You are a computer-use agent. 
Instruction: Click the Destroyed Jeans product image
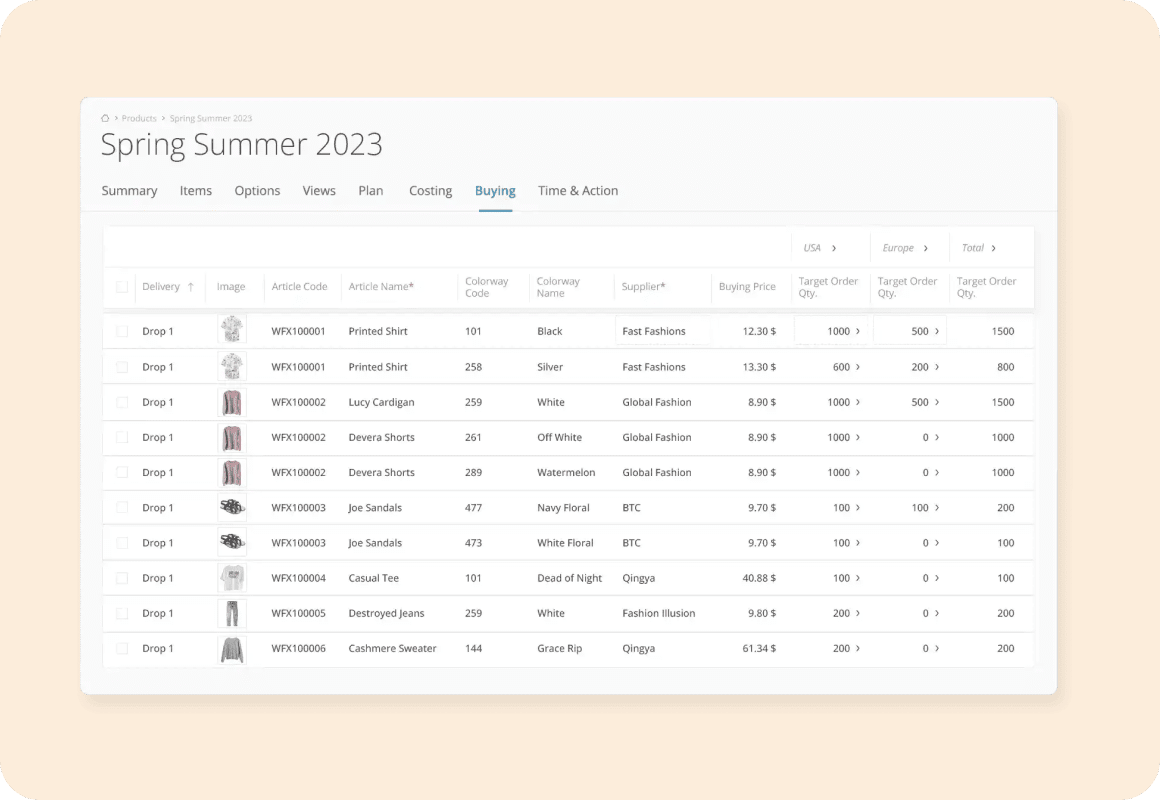click(x=232, y=613)
